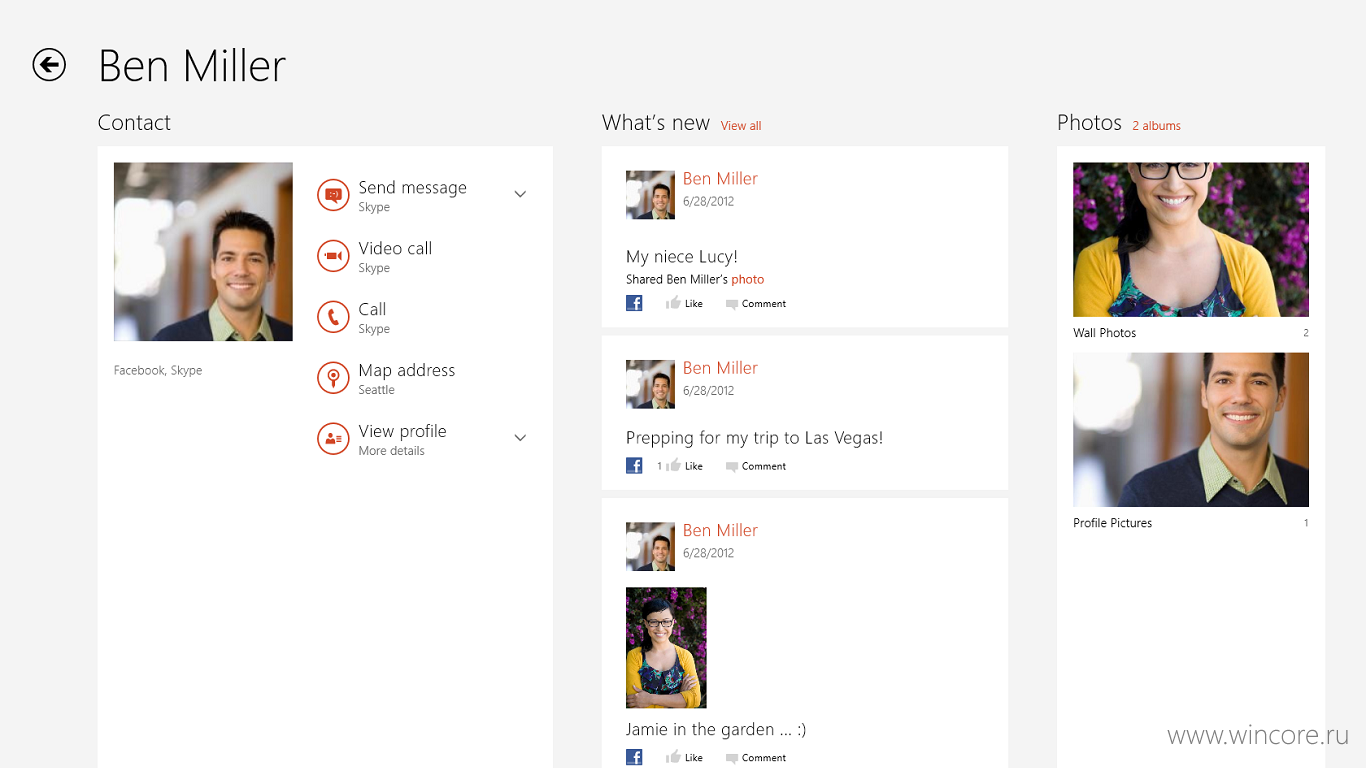This screenshot has width=1366, height=768.
Task: Click Ben Miller name on 'My niece Lucy!' post
Action: pyautogui.click(x=720, y=179)
